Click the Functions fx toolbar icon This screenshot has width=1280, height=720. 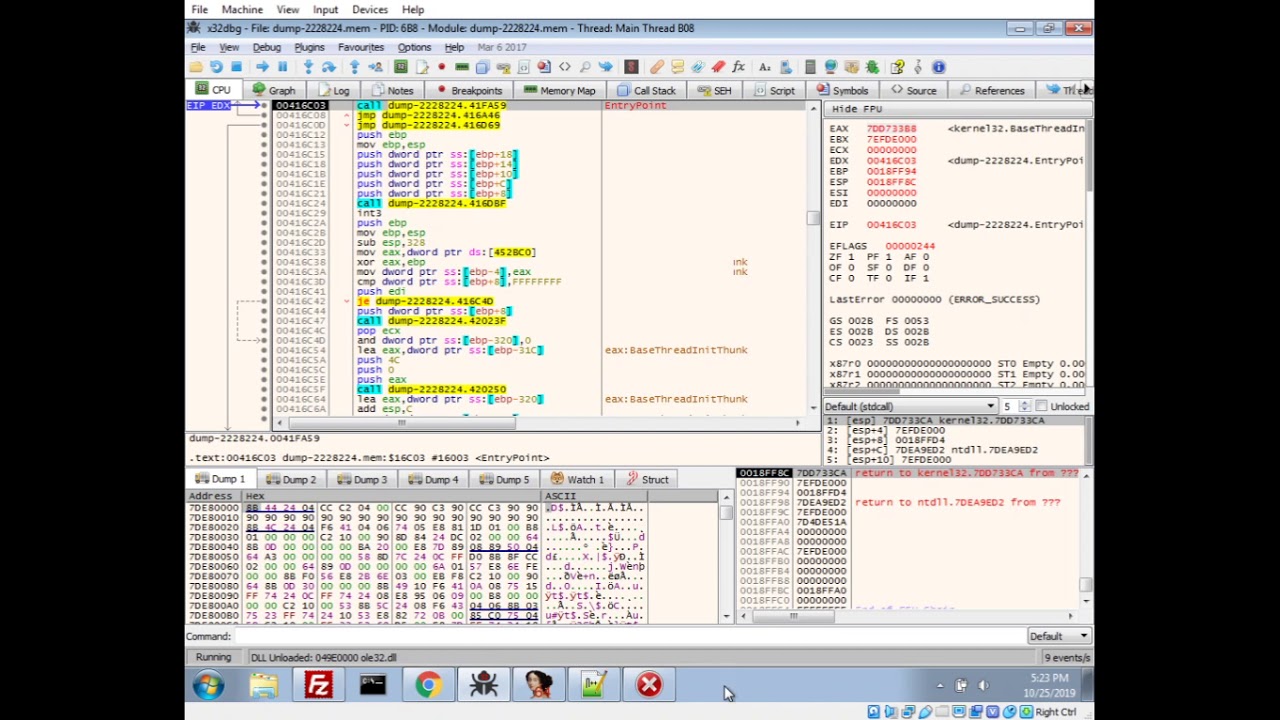point(738,67)
